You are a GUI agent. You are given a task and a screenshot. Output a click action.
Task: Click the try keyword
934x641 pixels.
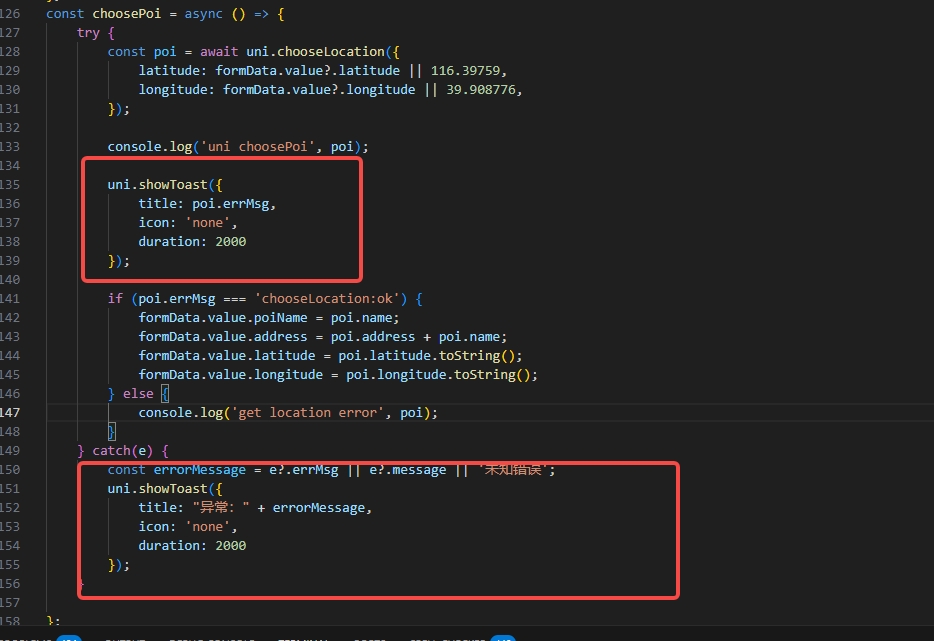click(x=88, y=32)
